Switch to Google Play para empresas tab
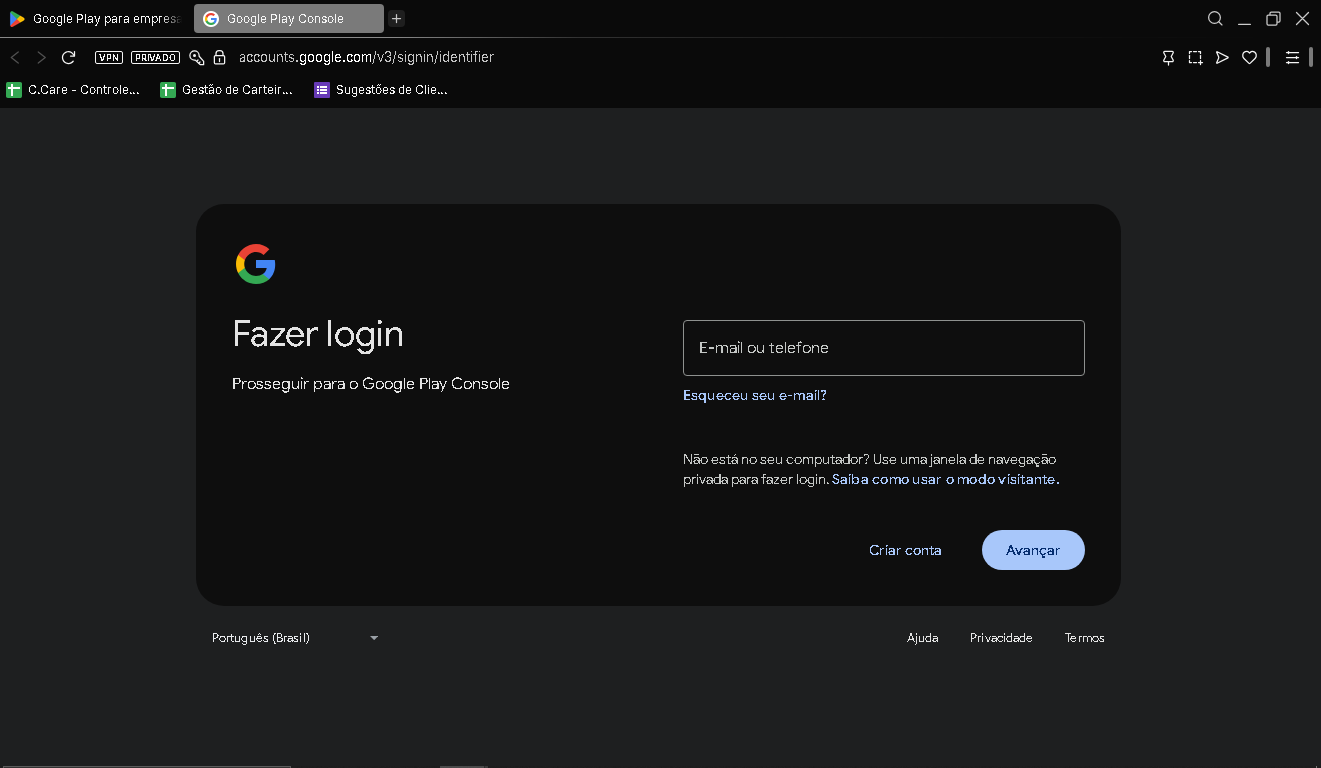This screenshot has height=768, width=1321. coord(95,18)
